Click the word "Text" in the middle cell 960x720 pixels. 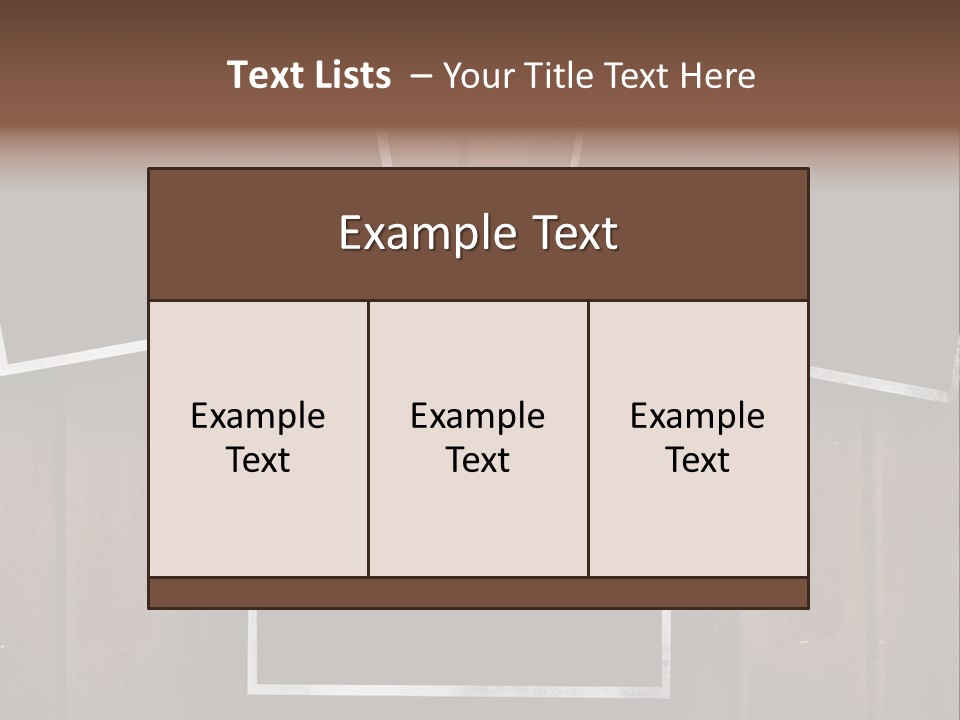[478, 460]
